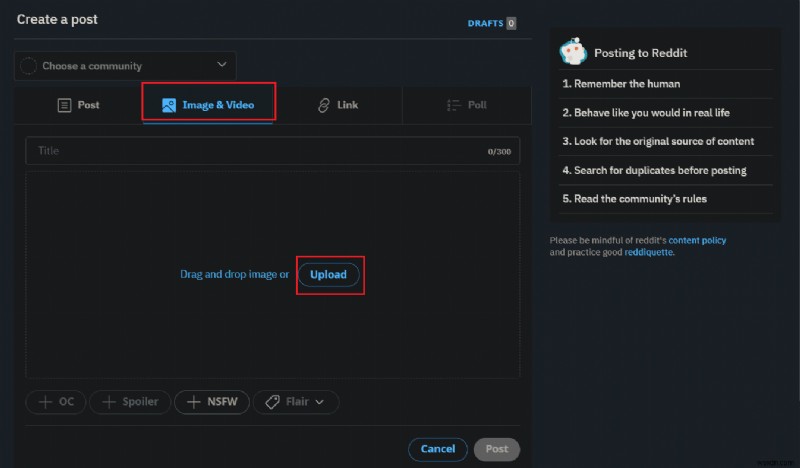Click the plus icon on NSFW button
Image resolution: width=800 pixels, height=468 pixels.
tap(193, 402)
